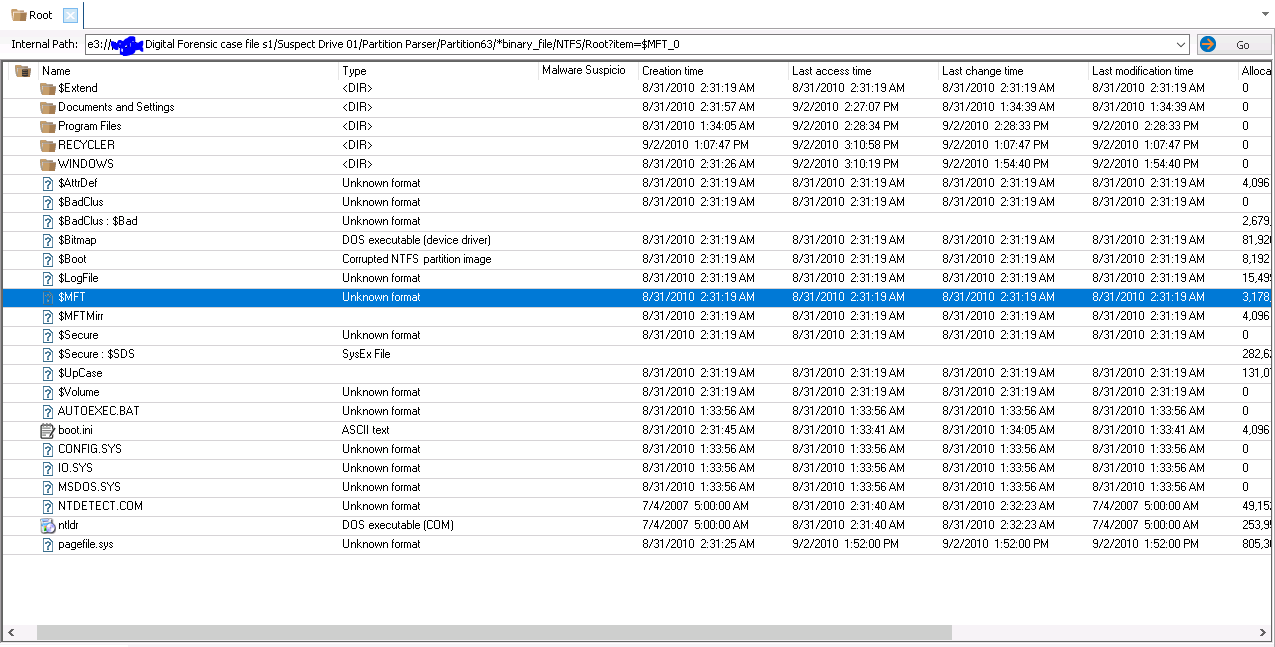The image size is (1275, 647).
Task: Click RECYCLER creation time 9/2/2010 1:07:47 PM
Action: [695, 145]
